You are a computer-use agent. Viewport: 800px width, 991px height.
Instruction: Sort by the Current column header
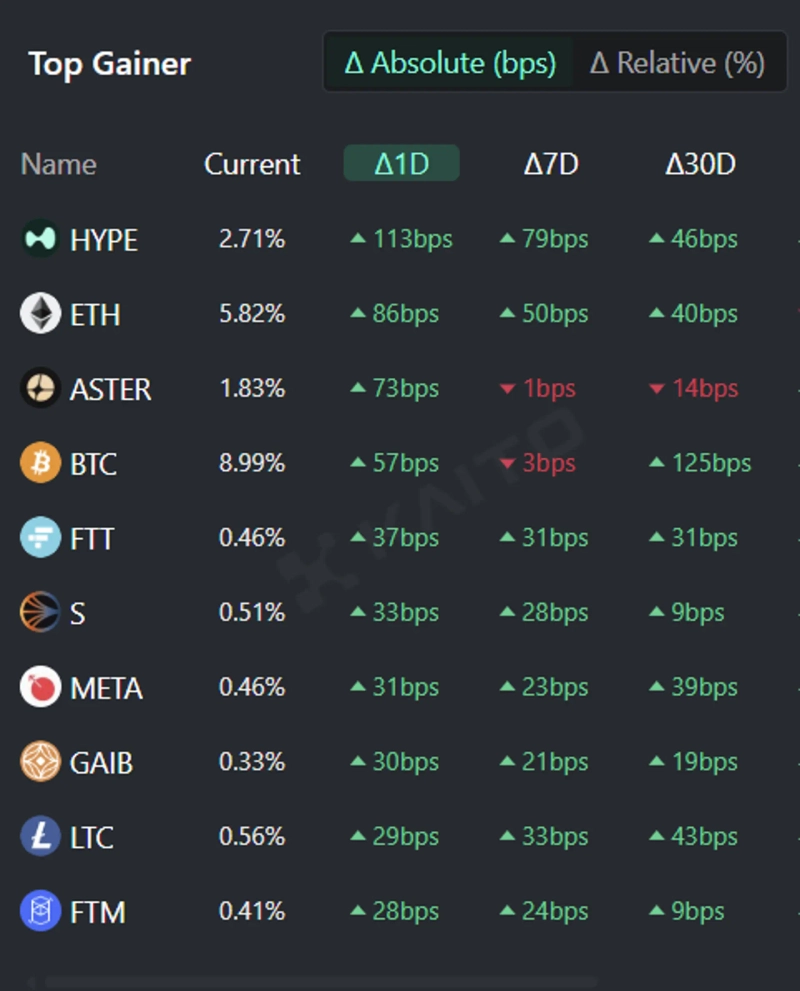tap(252, 164)
